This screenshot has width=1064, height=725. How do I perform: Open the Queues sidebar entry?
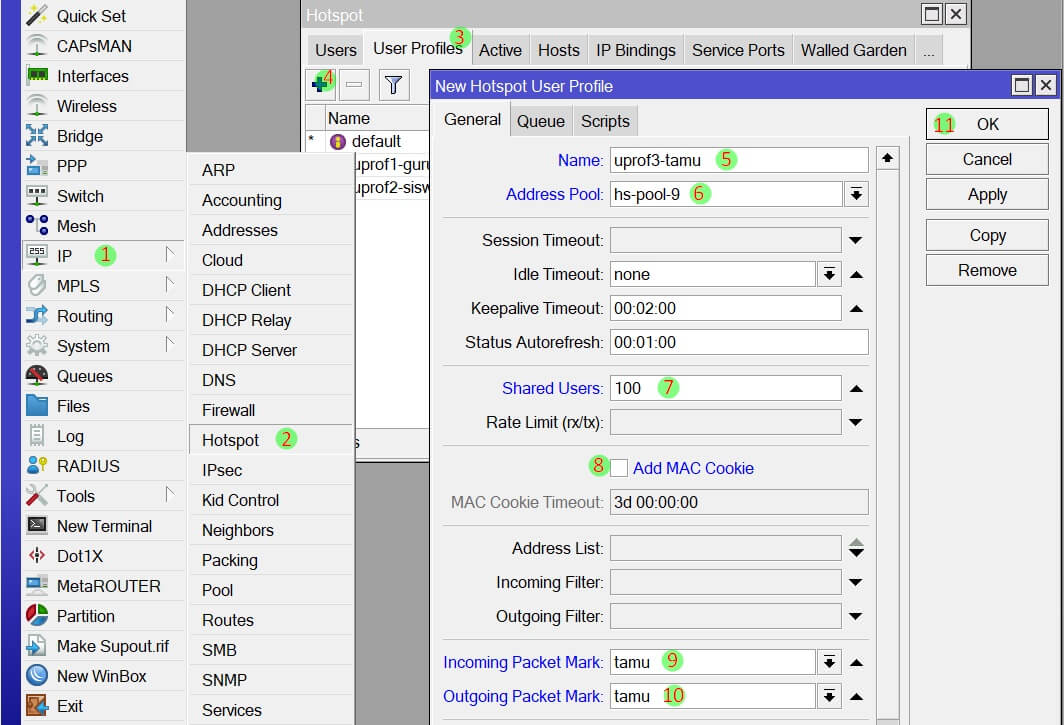coord(84,376)
